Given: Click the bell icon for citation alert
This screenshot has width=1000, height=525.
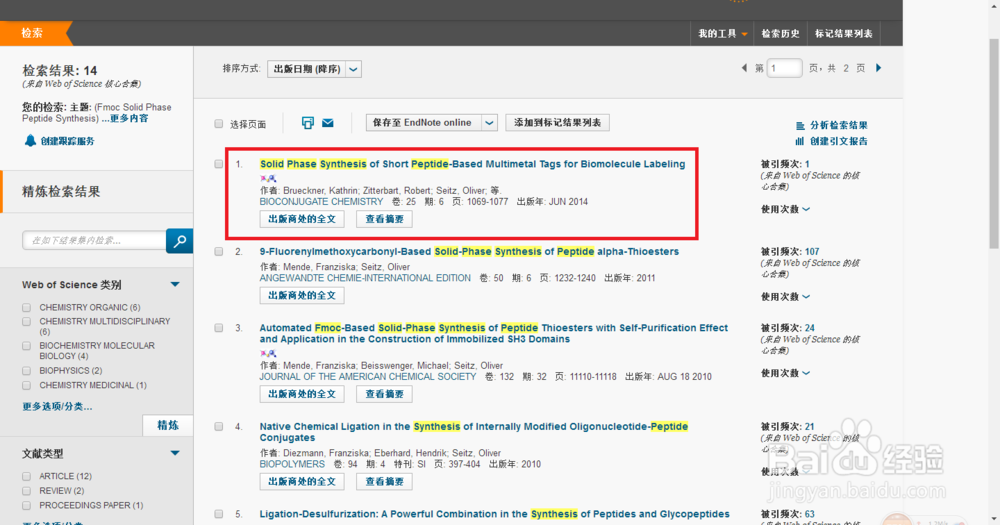Looking at the screenshot, I should click(30, 140).
